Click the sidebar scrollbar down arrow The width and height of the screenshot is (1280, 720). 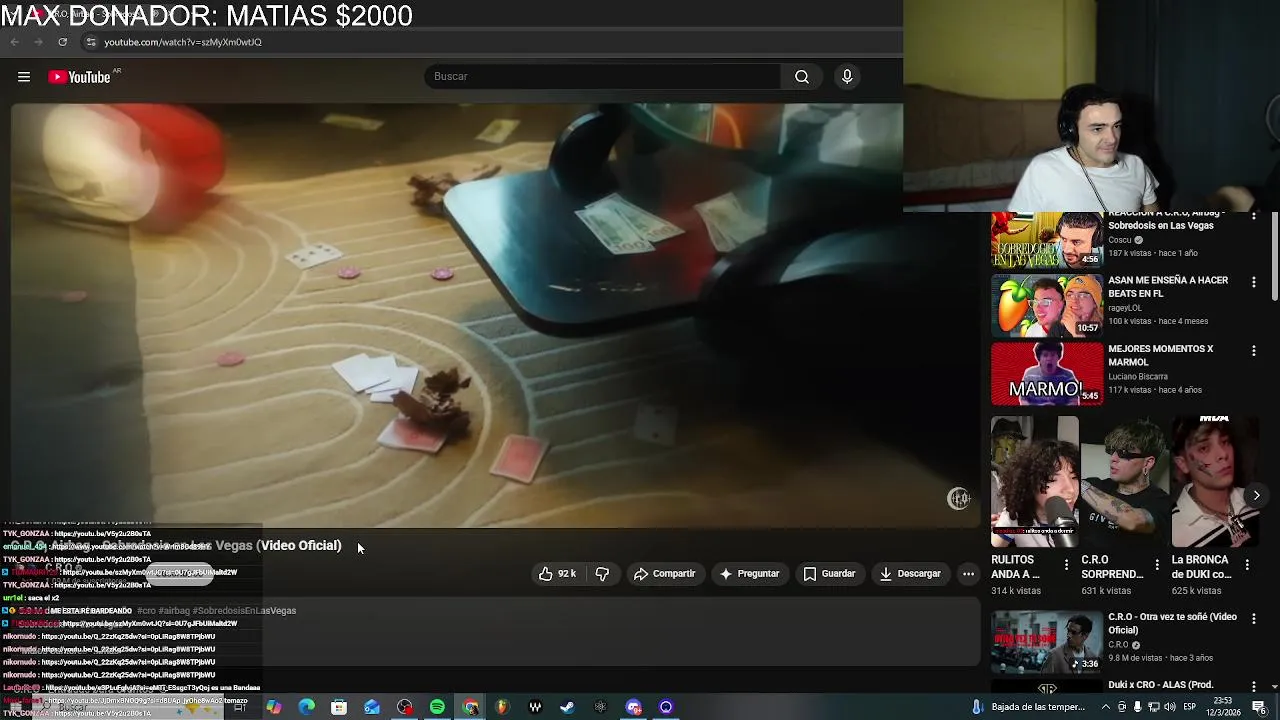1274,687
